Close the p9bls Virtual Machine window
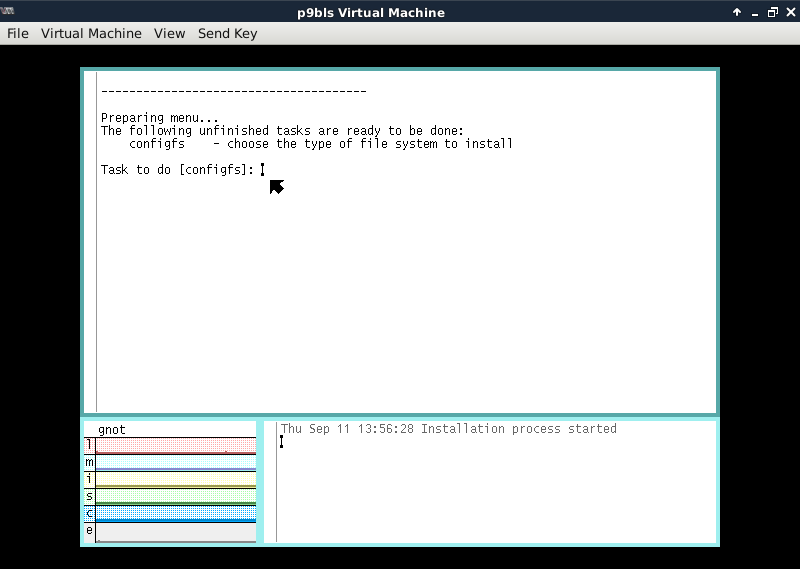The image size is (800, 569). tap(789, 12)
